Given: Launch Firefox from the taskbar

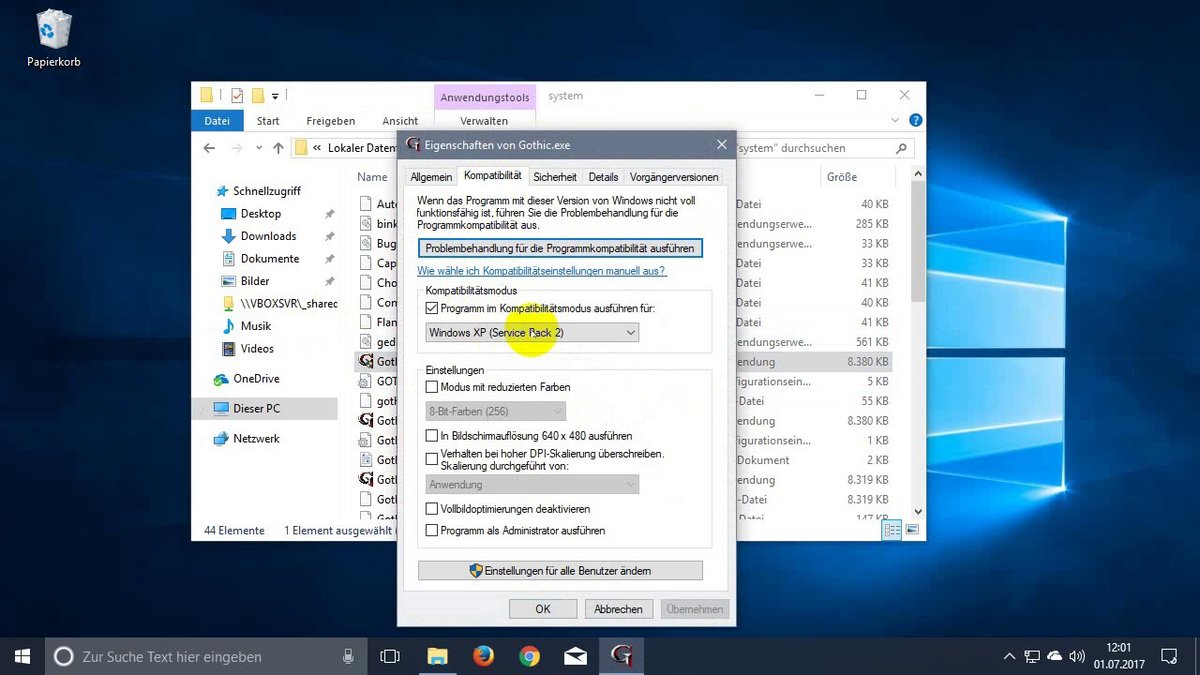Looking at the screenshot, I should point(483,656).
